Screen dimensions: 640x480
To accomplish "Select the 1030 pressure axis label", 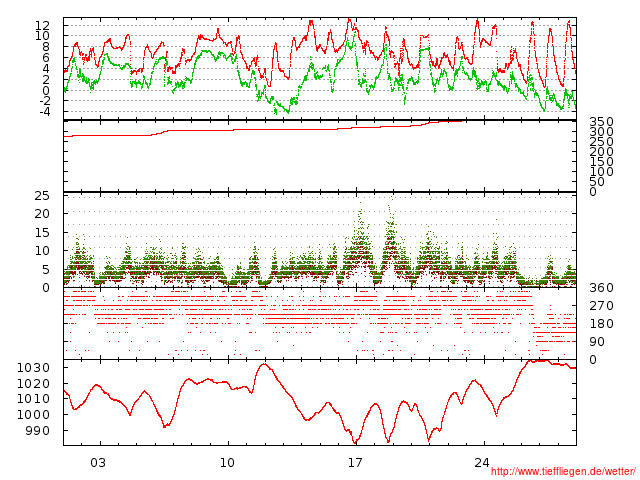I will [33, 368].
